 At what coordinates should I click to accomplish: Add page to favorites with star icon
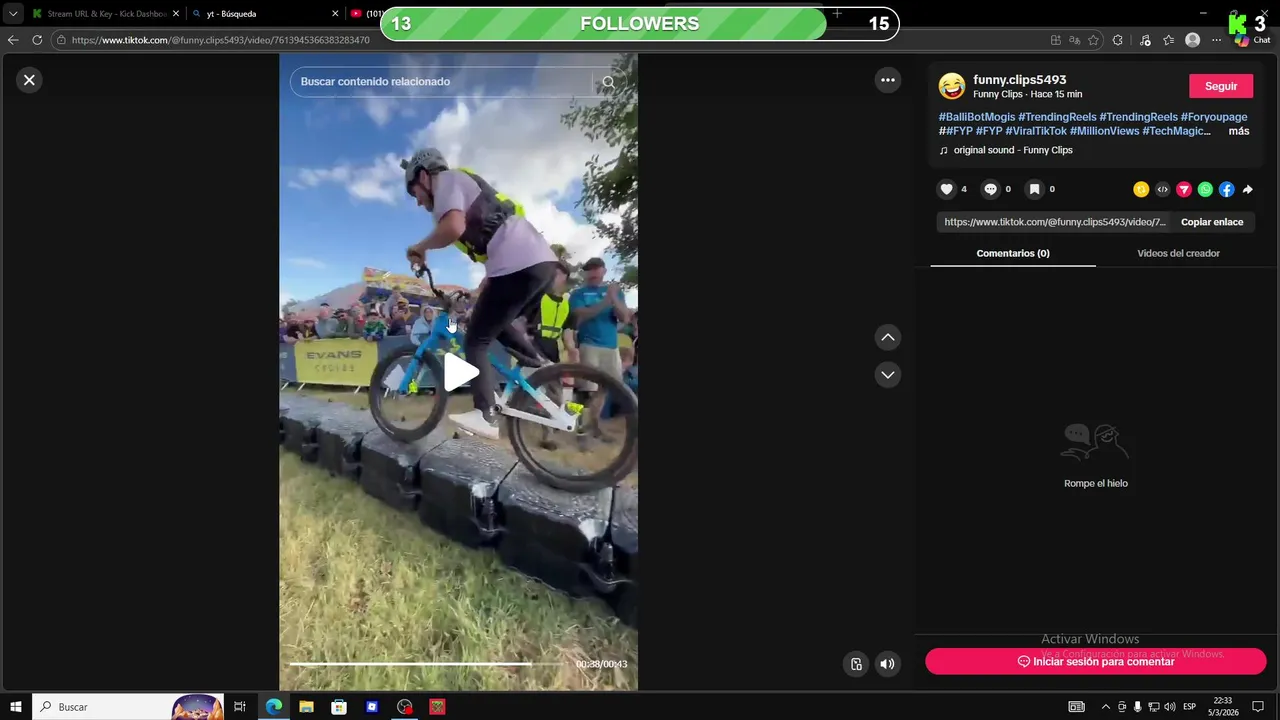tap(1093, 40)
